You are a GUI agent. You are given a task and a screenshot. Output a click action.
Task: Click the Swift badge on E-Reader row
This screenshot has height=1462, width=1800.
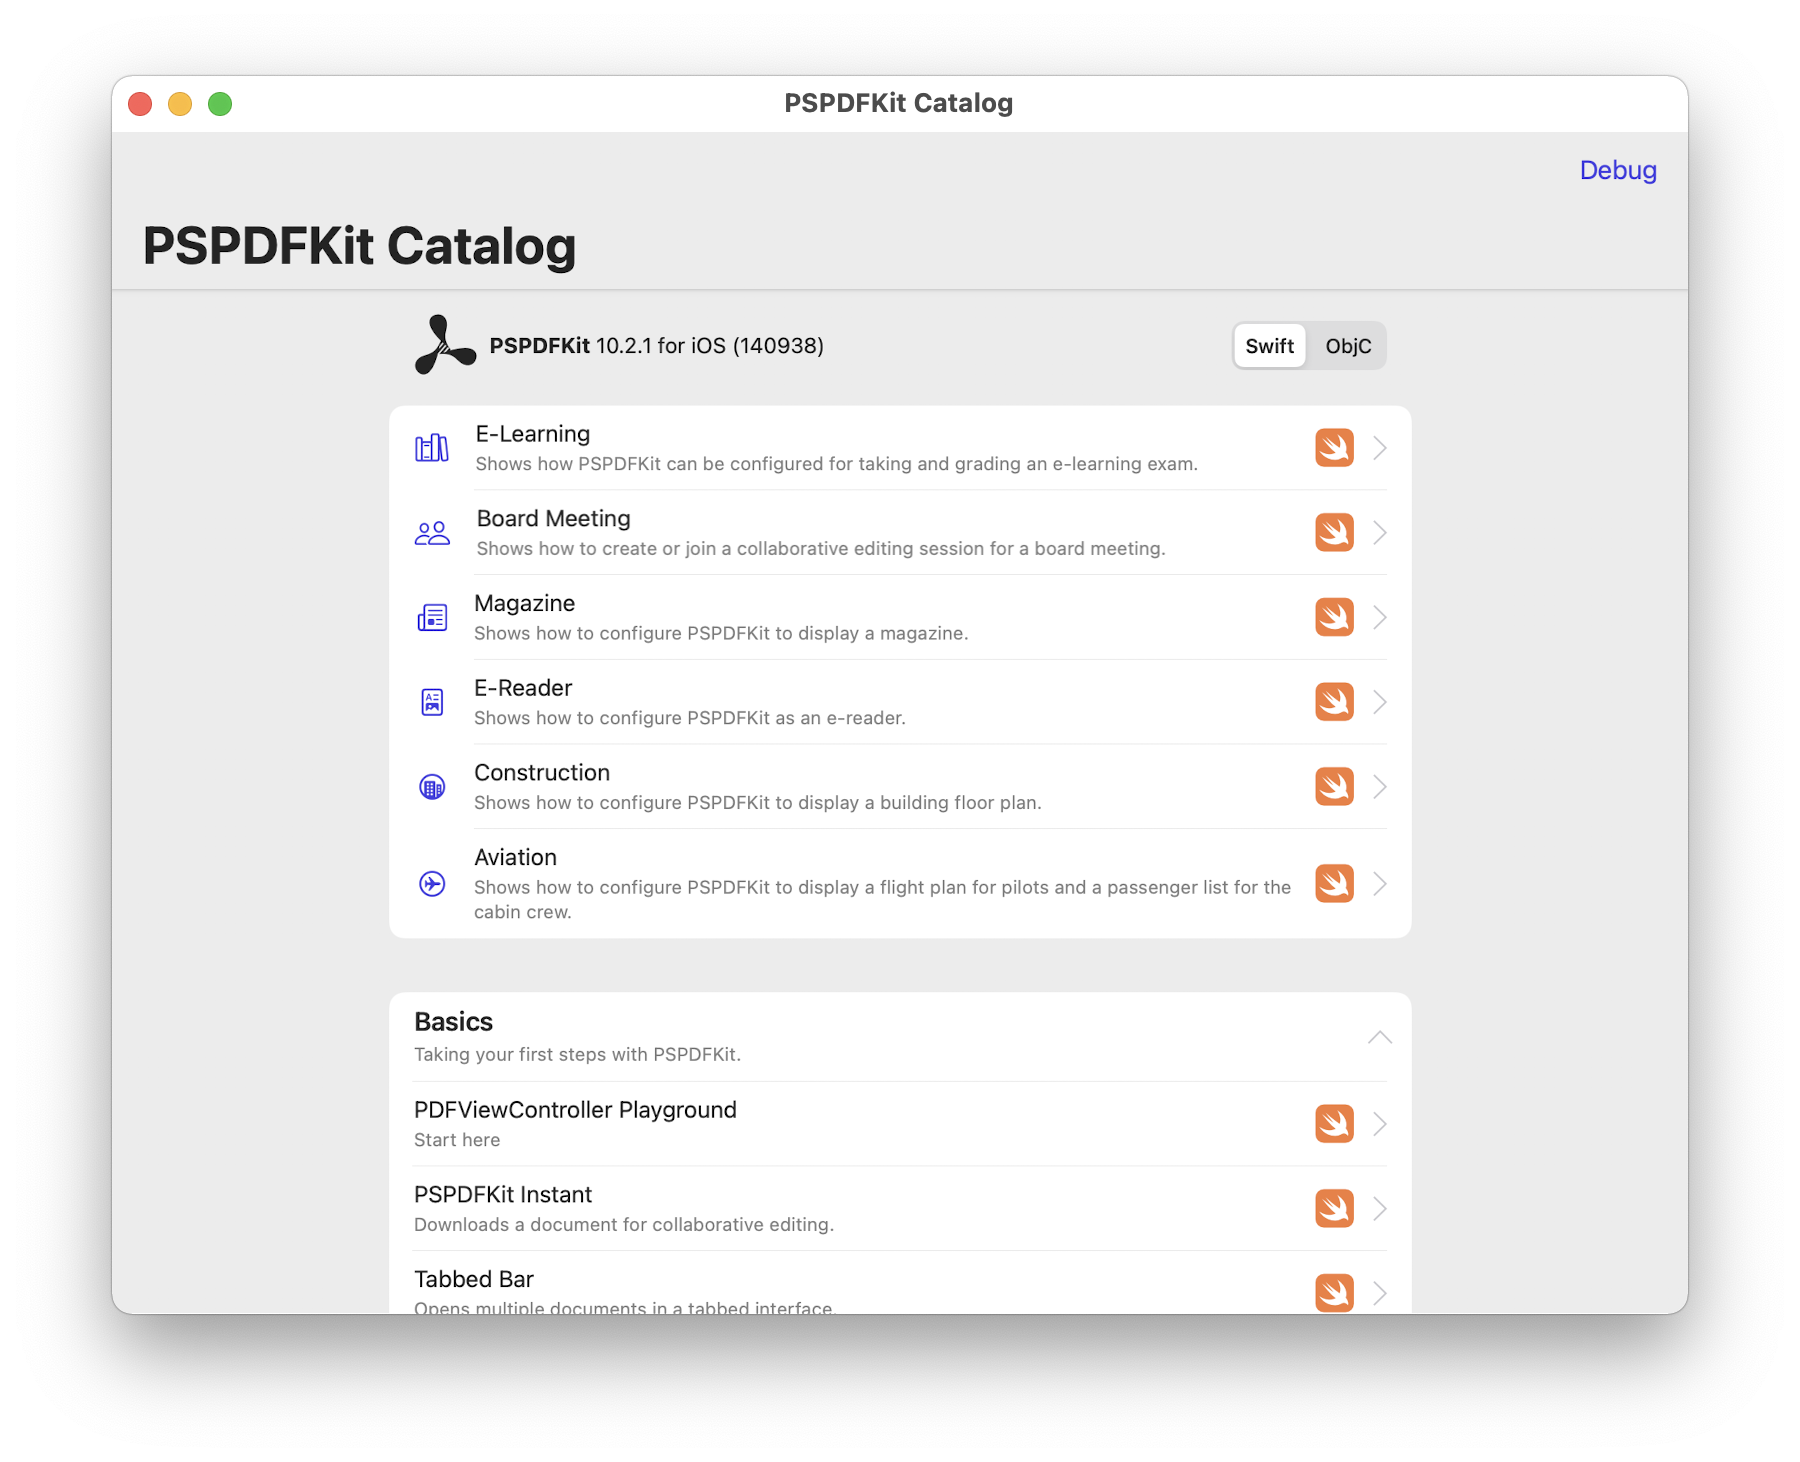tap(1334, 702)
